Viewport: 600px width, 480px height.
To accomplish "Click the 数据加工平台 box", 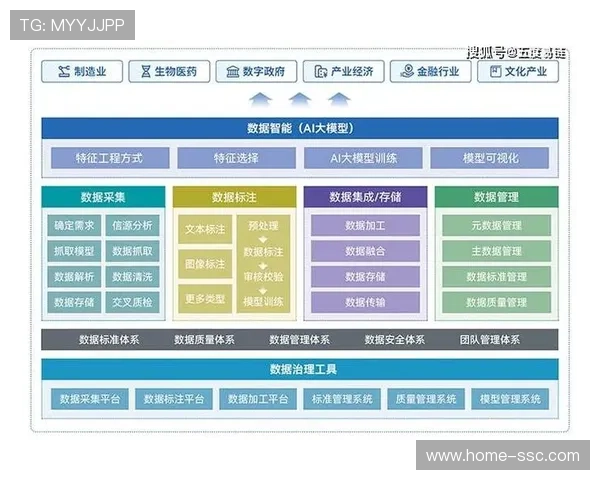I will point(258,399).
